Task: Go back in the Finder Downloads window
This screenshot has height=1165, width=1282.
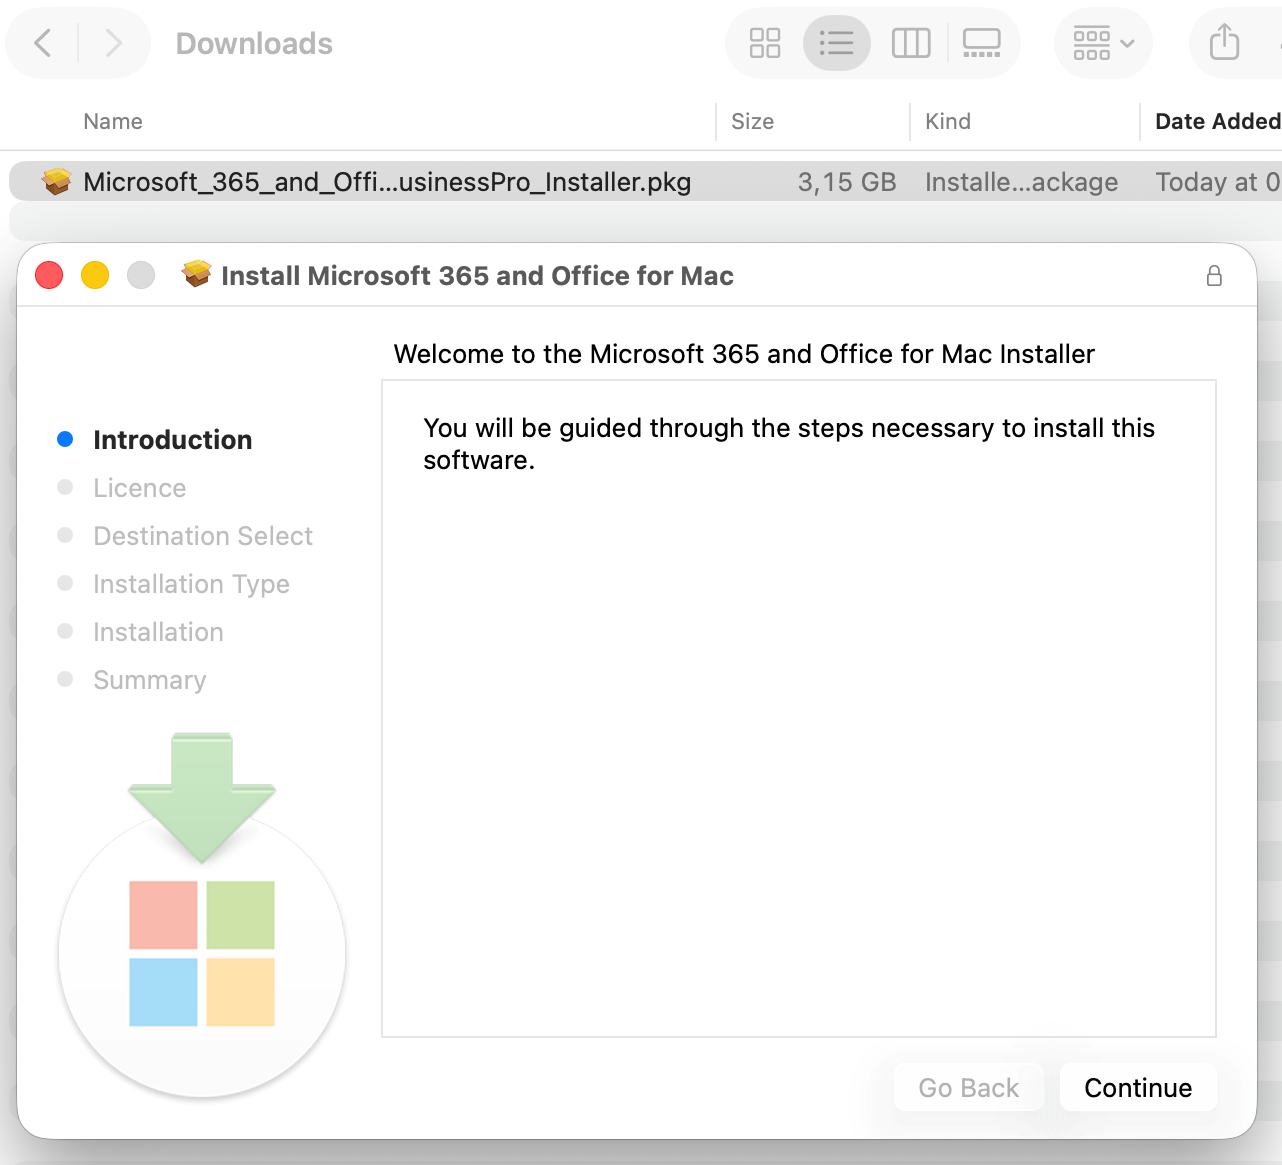Action: point(43,43)
